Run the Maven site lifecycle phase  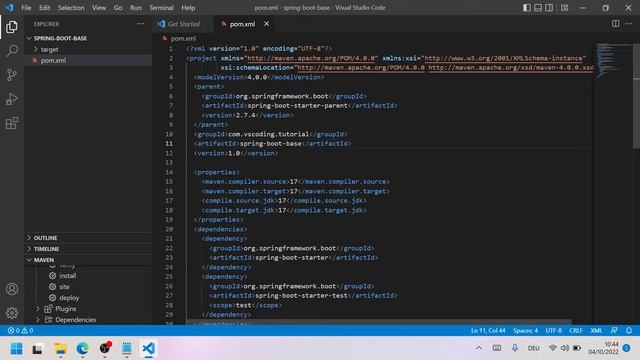point(64,287)
